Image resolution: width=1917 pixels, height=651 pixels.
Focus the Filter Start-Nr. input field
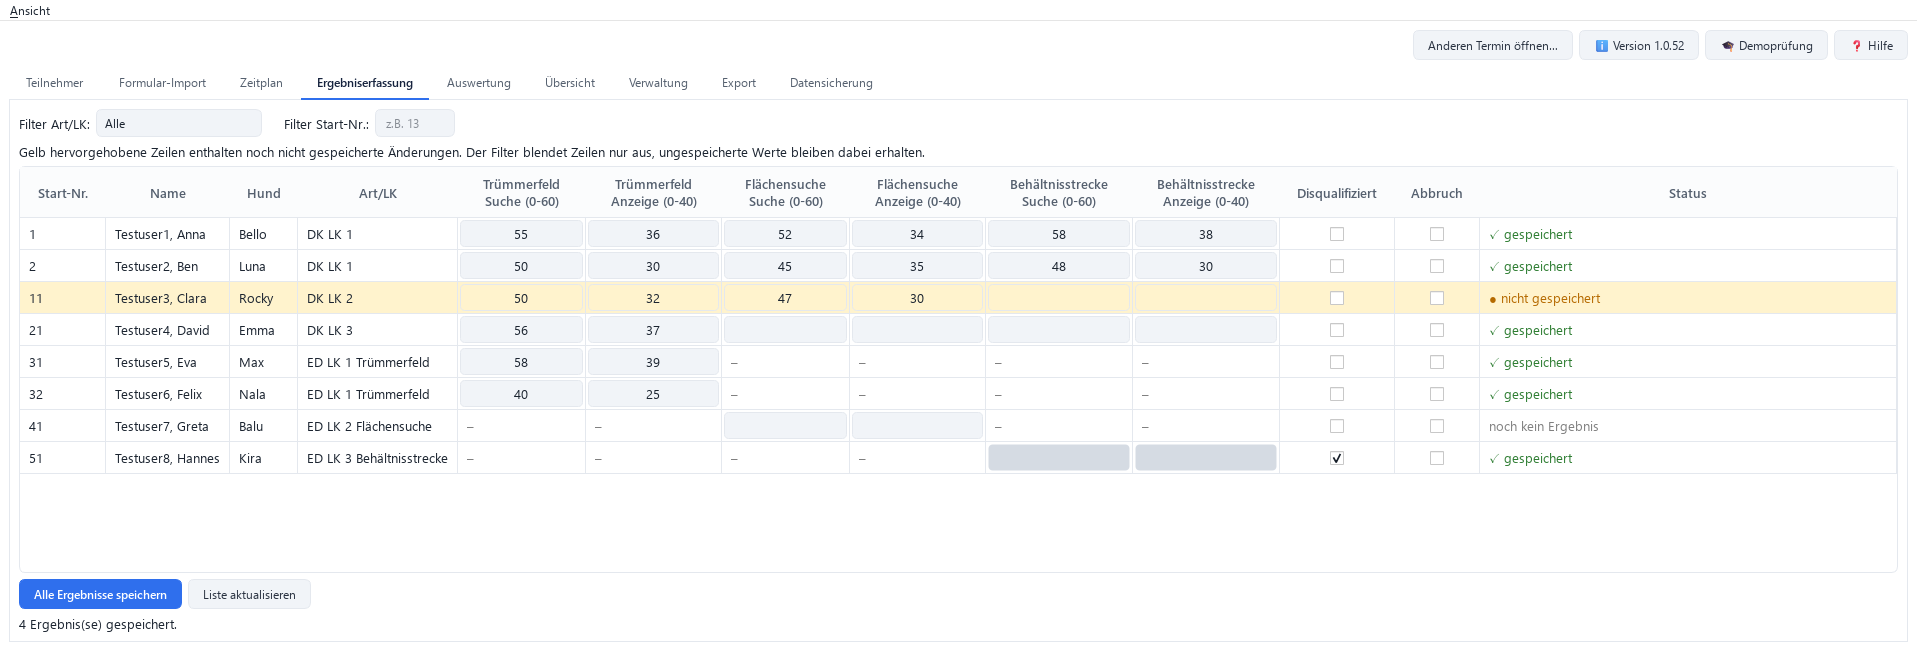(x=415, y=124)
